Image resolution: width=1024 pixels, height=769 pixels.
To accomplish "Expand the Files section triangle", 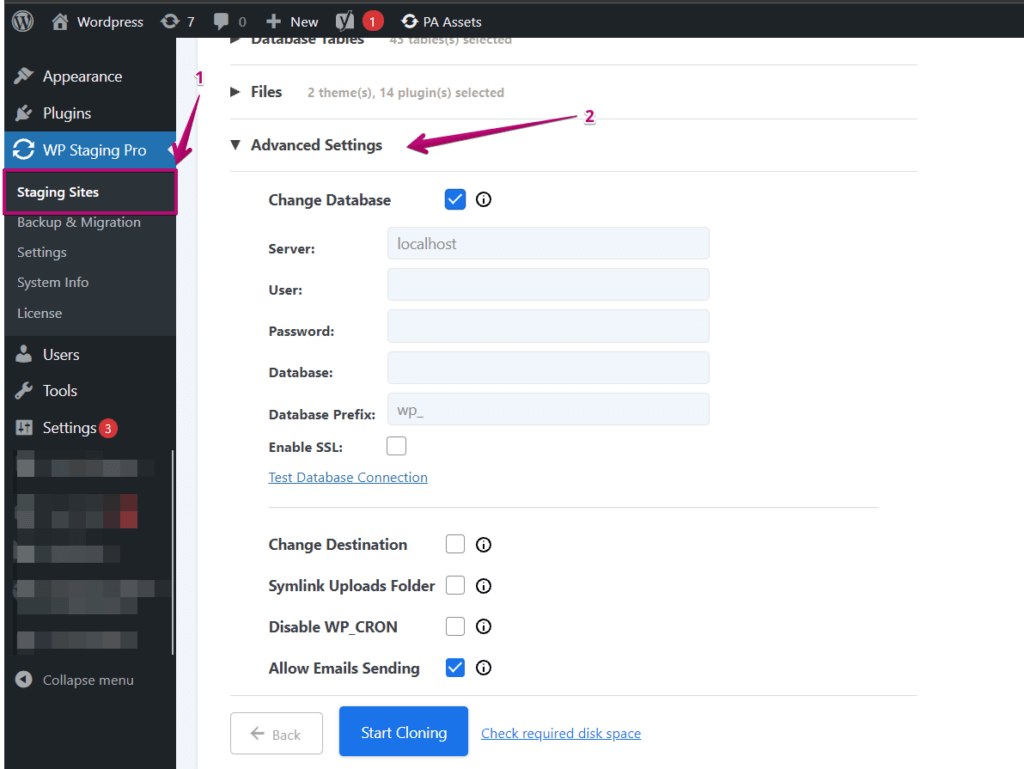I will coord(235,92).
